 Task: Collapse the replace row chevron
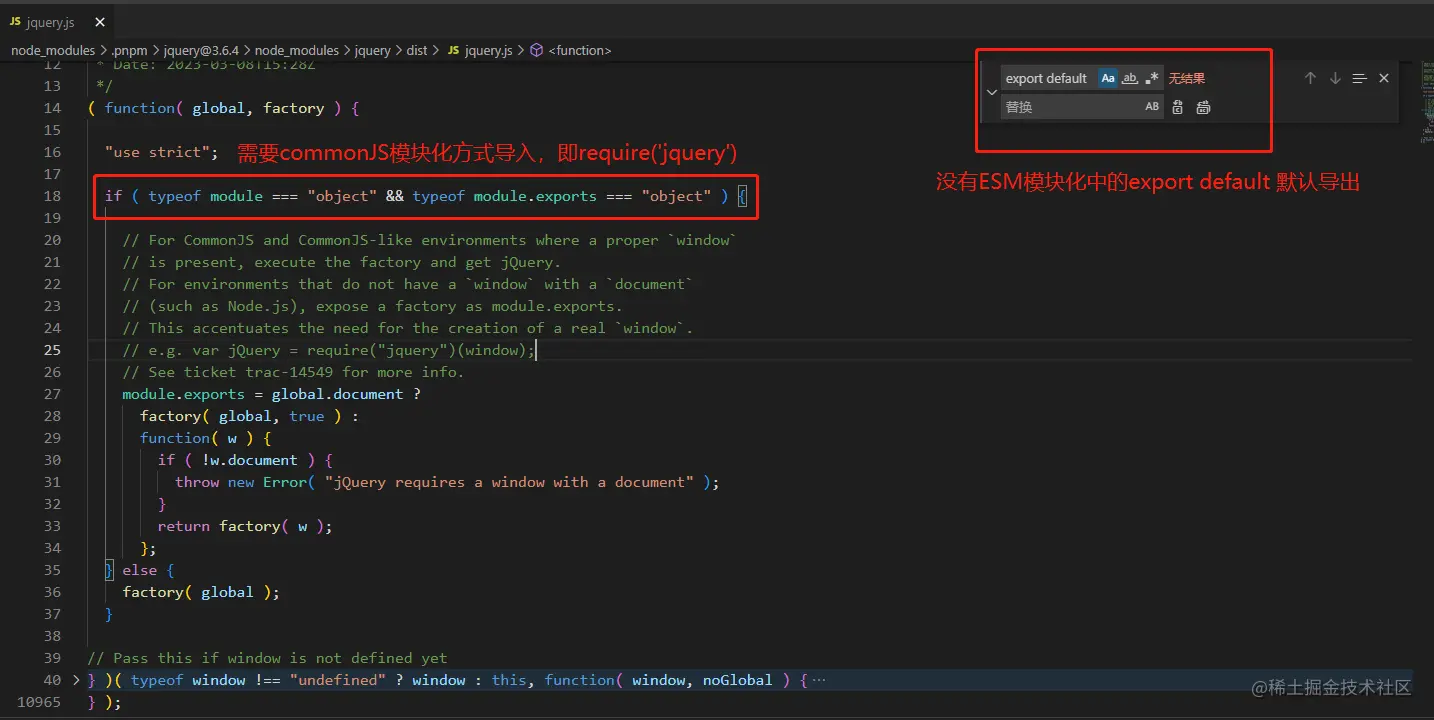click(991, 92)
